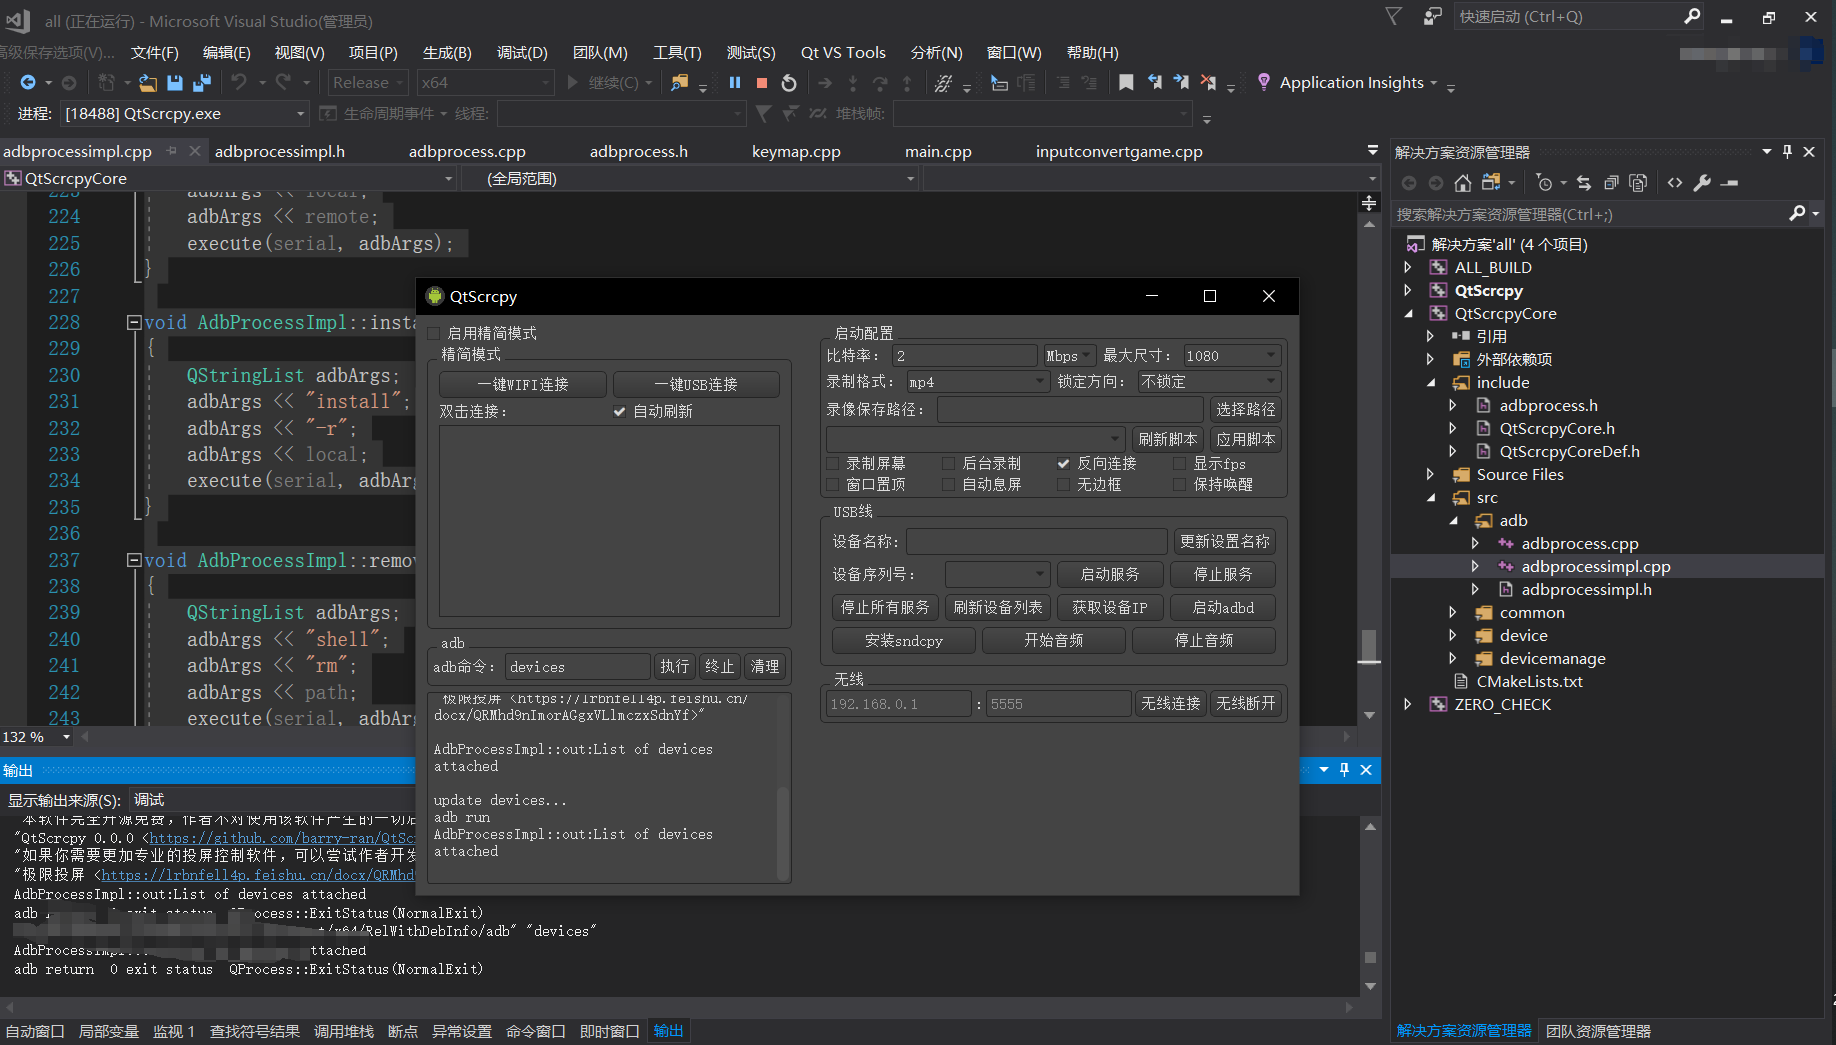Click the Navigate Backward arrow icon
1836x1045 pixels.
[28, 83]
